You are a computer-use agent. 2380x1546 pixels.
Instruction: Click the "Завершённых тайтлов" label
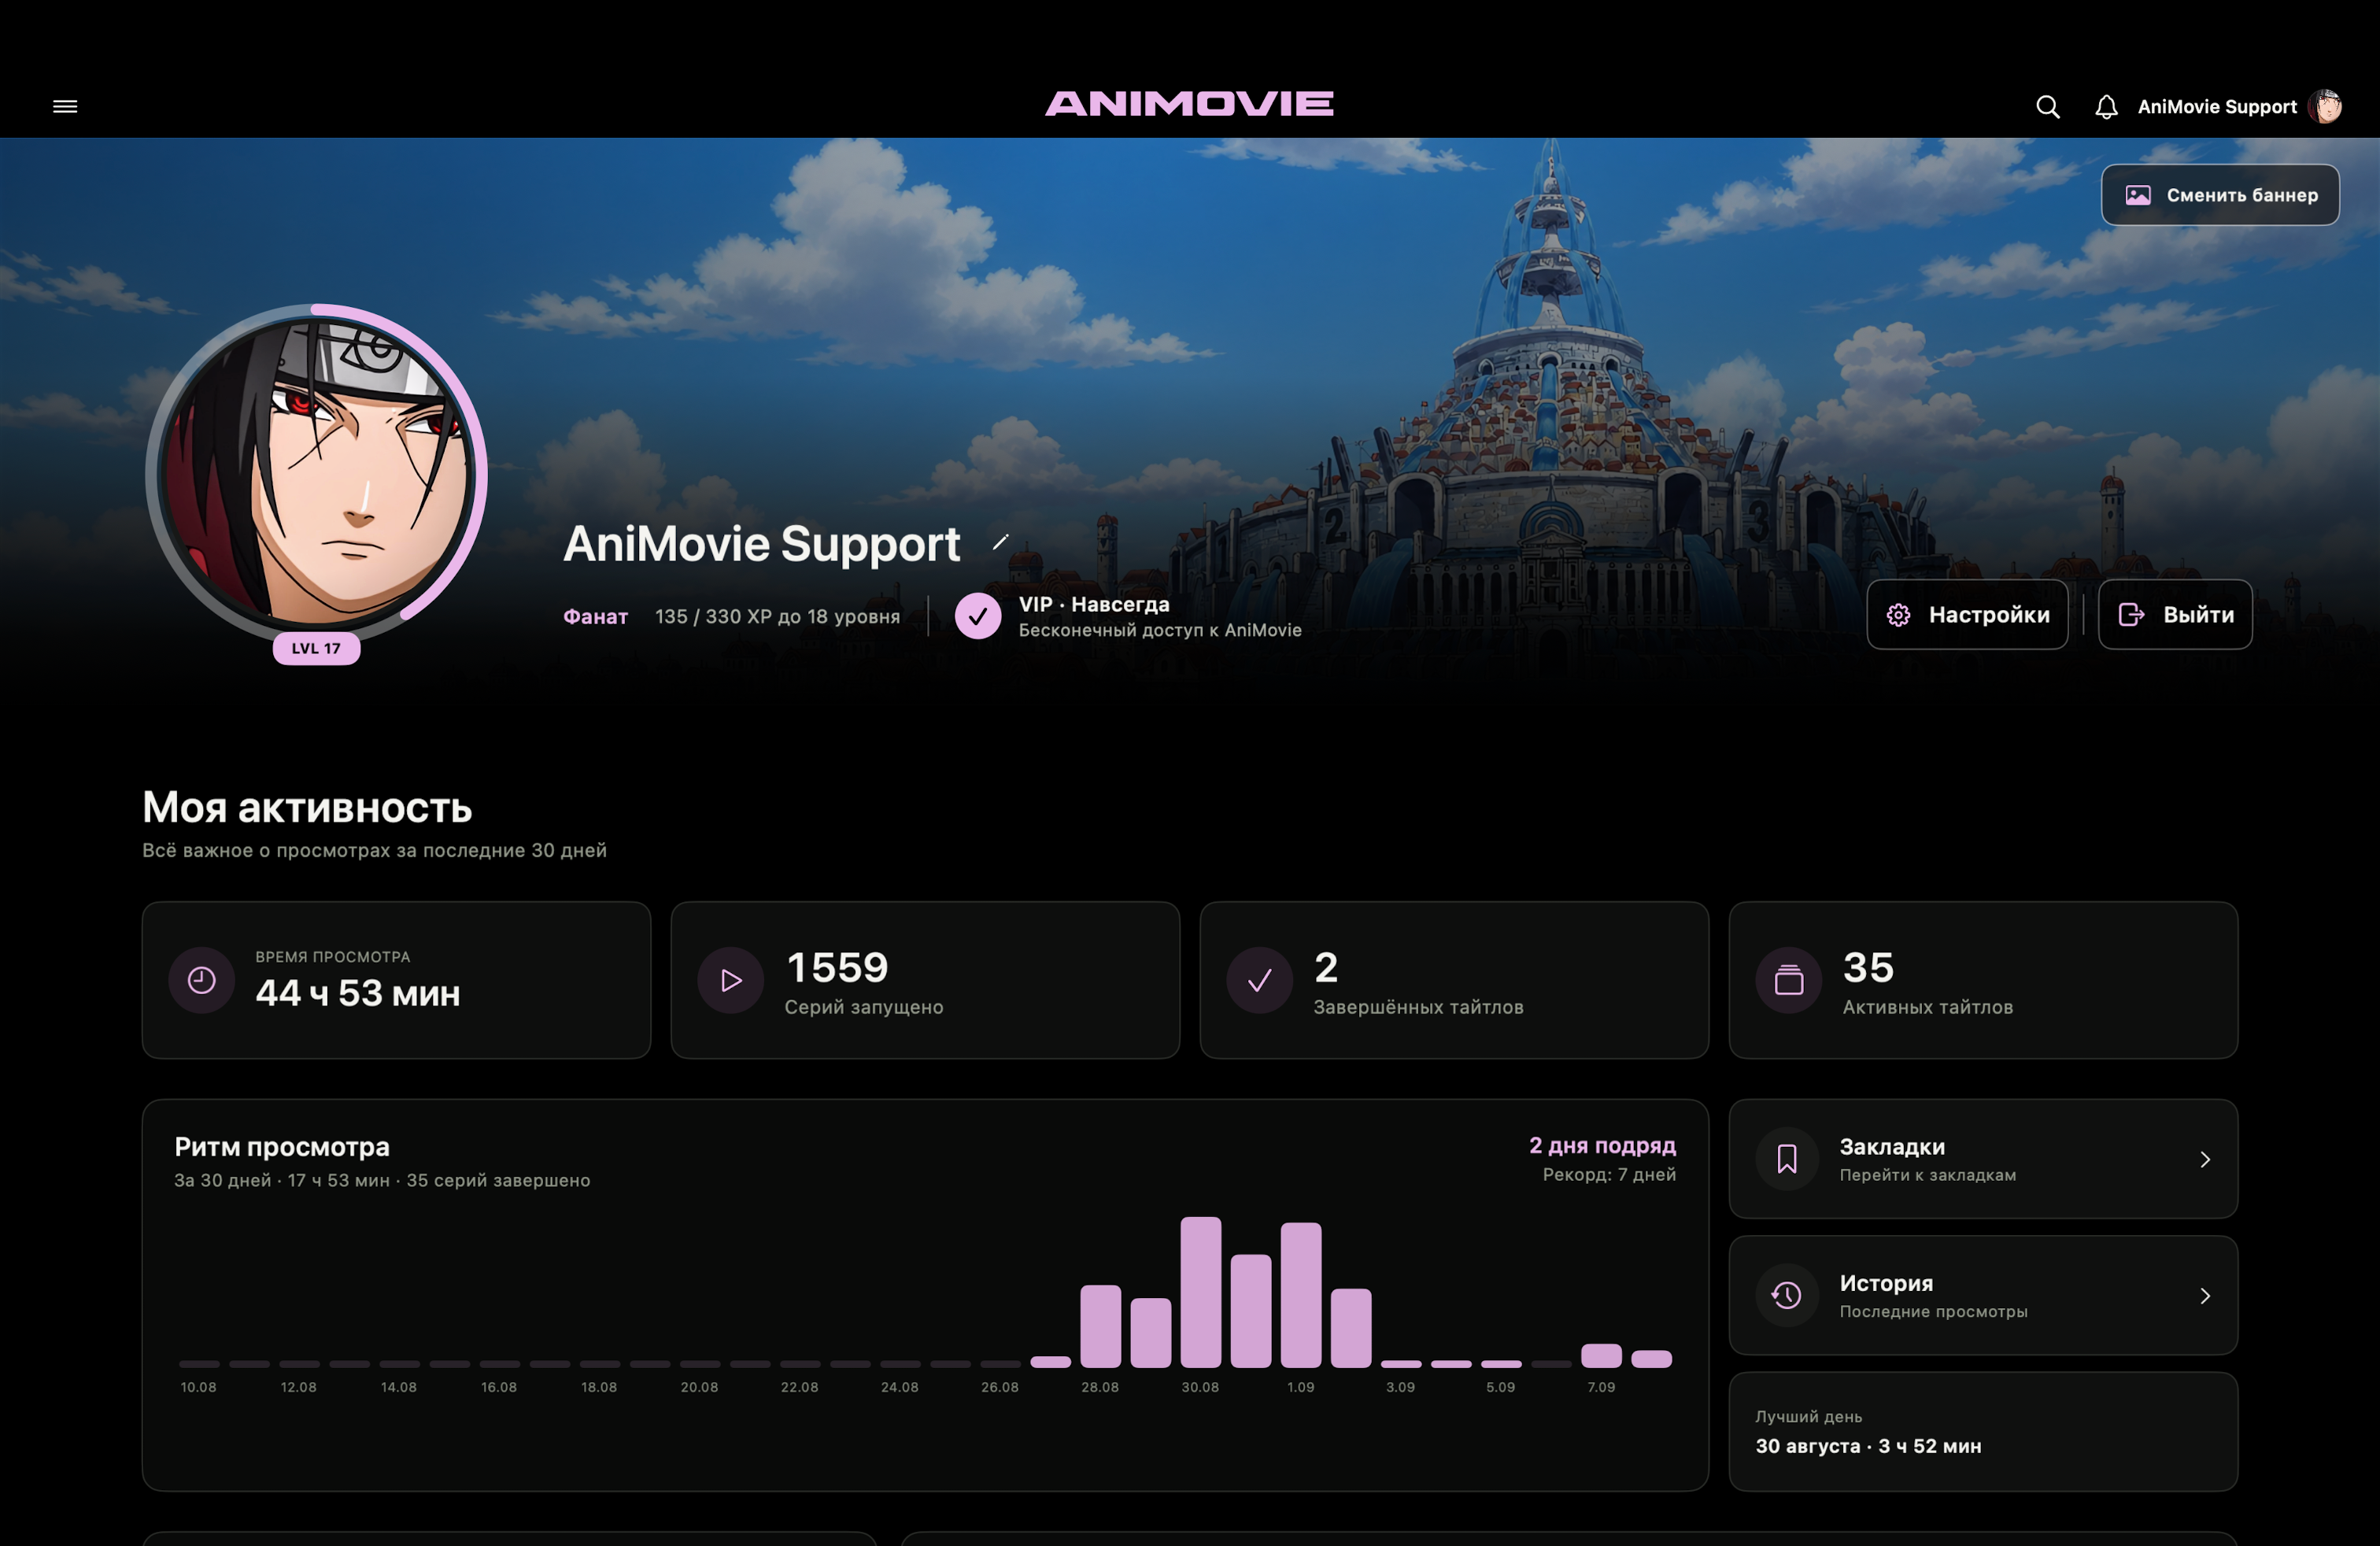(x=1418, y=1007)
